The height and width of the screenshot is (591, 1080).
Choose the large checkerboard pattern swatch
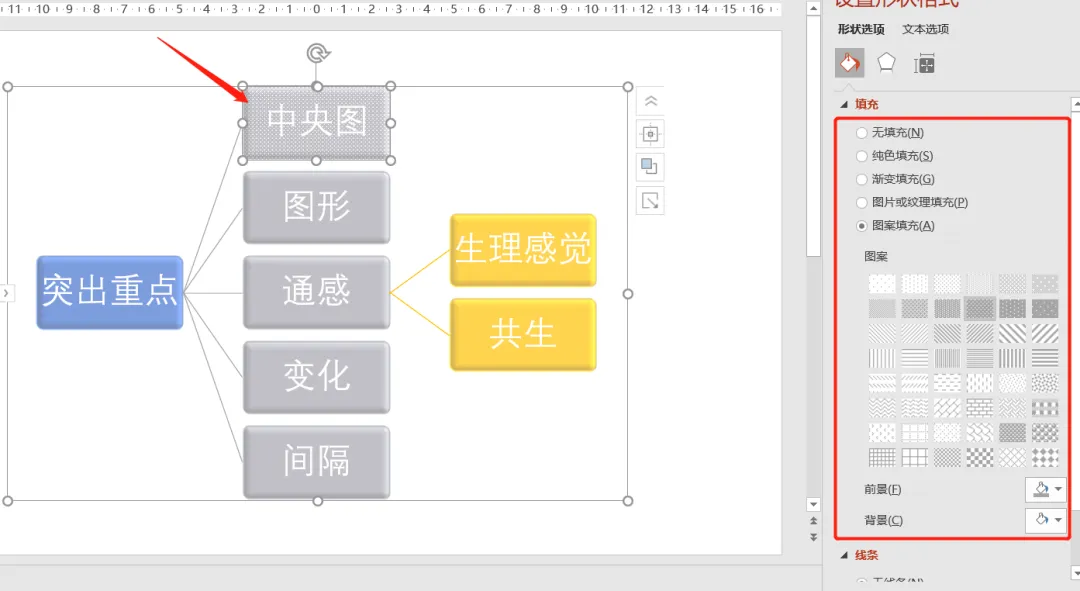tap(979, 457)
